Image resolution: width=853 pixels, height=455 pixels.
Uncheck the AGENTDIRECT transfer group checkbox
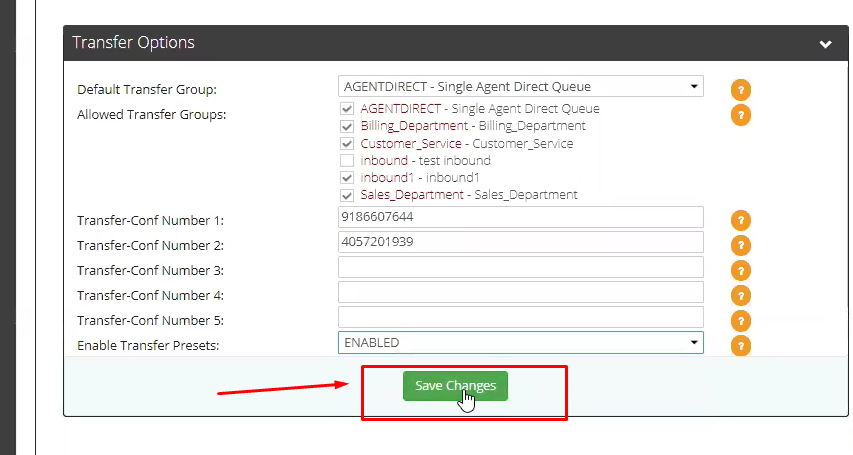(347, 109)
